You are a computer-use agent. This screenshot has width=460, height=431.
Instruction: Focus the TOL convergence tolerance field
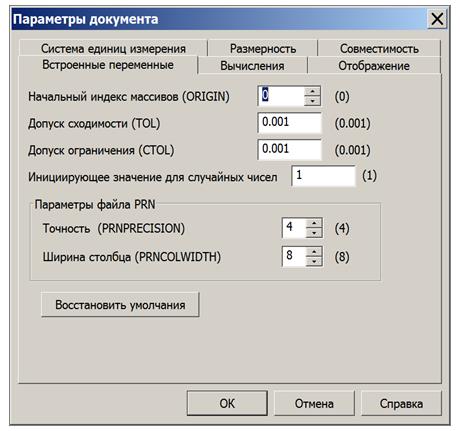[289, 123]
